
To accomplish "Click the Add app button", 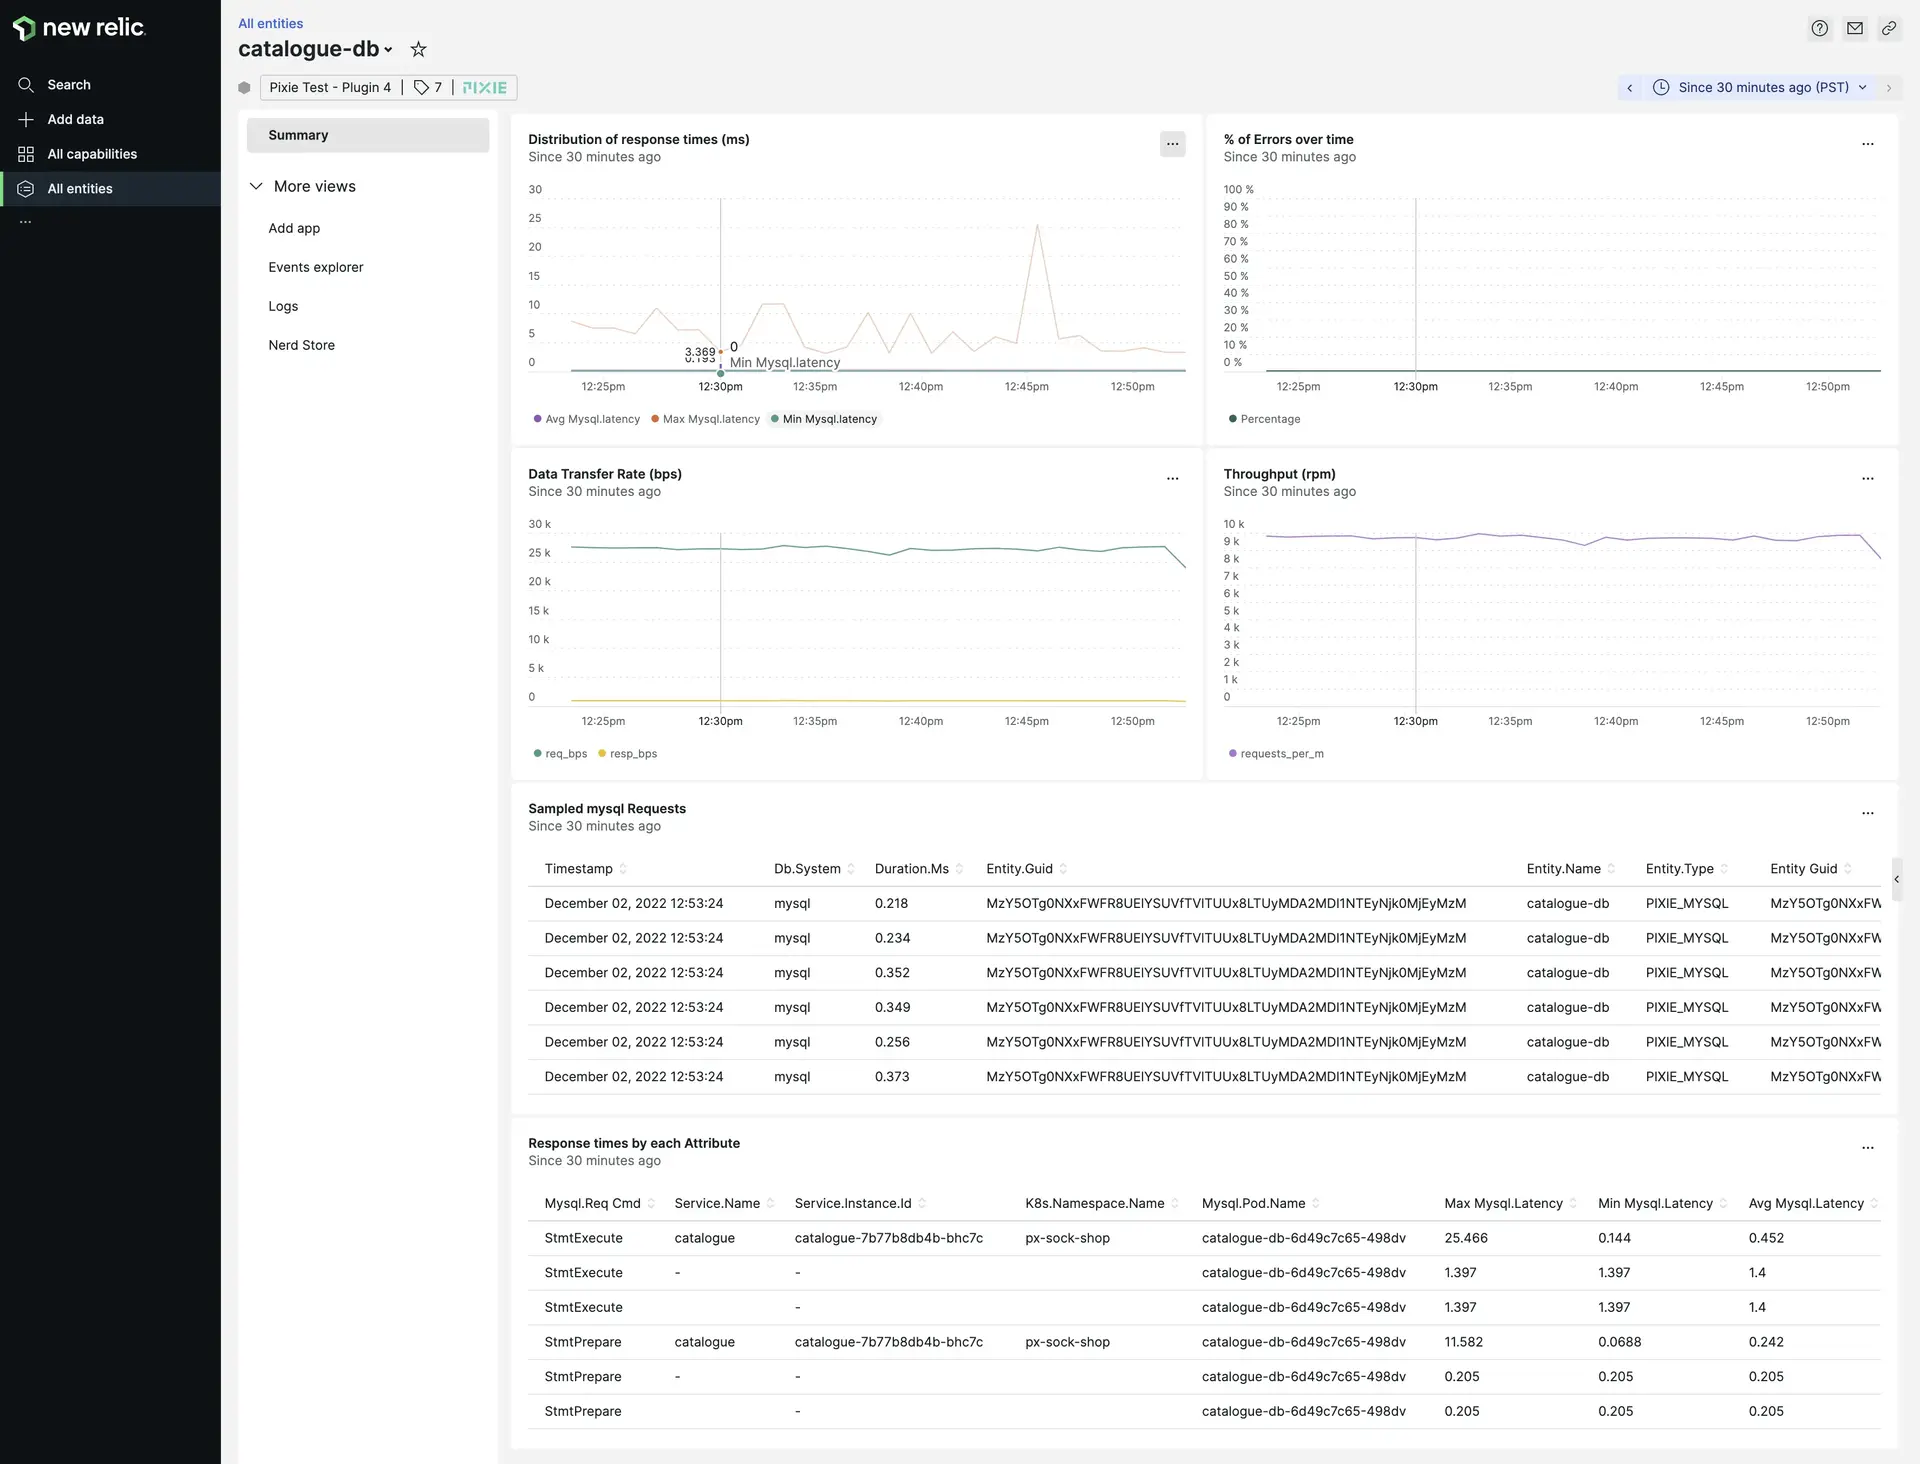I will tap(294, 228).
